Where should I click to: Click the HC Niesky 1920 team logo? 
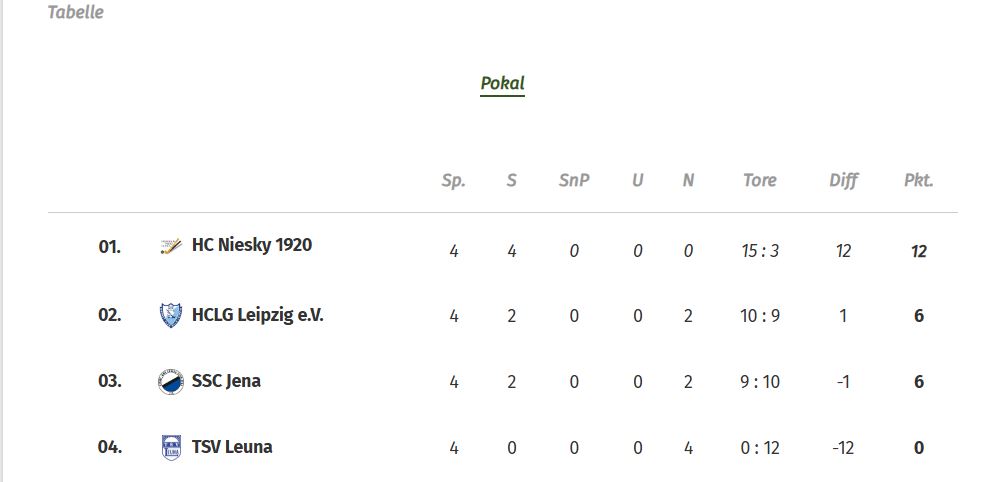171,246
